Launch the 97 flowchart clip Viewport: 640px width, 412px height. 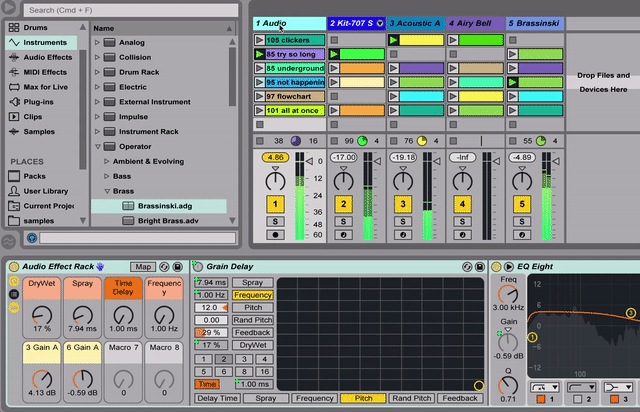point(259,96)
